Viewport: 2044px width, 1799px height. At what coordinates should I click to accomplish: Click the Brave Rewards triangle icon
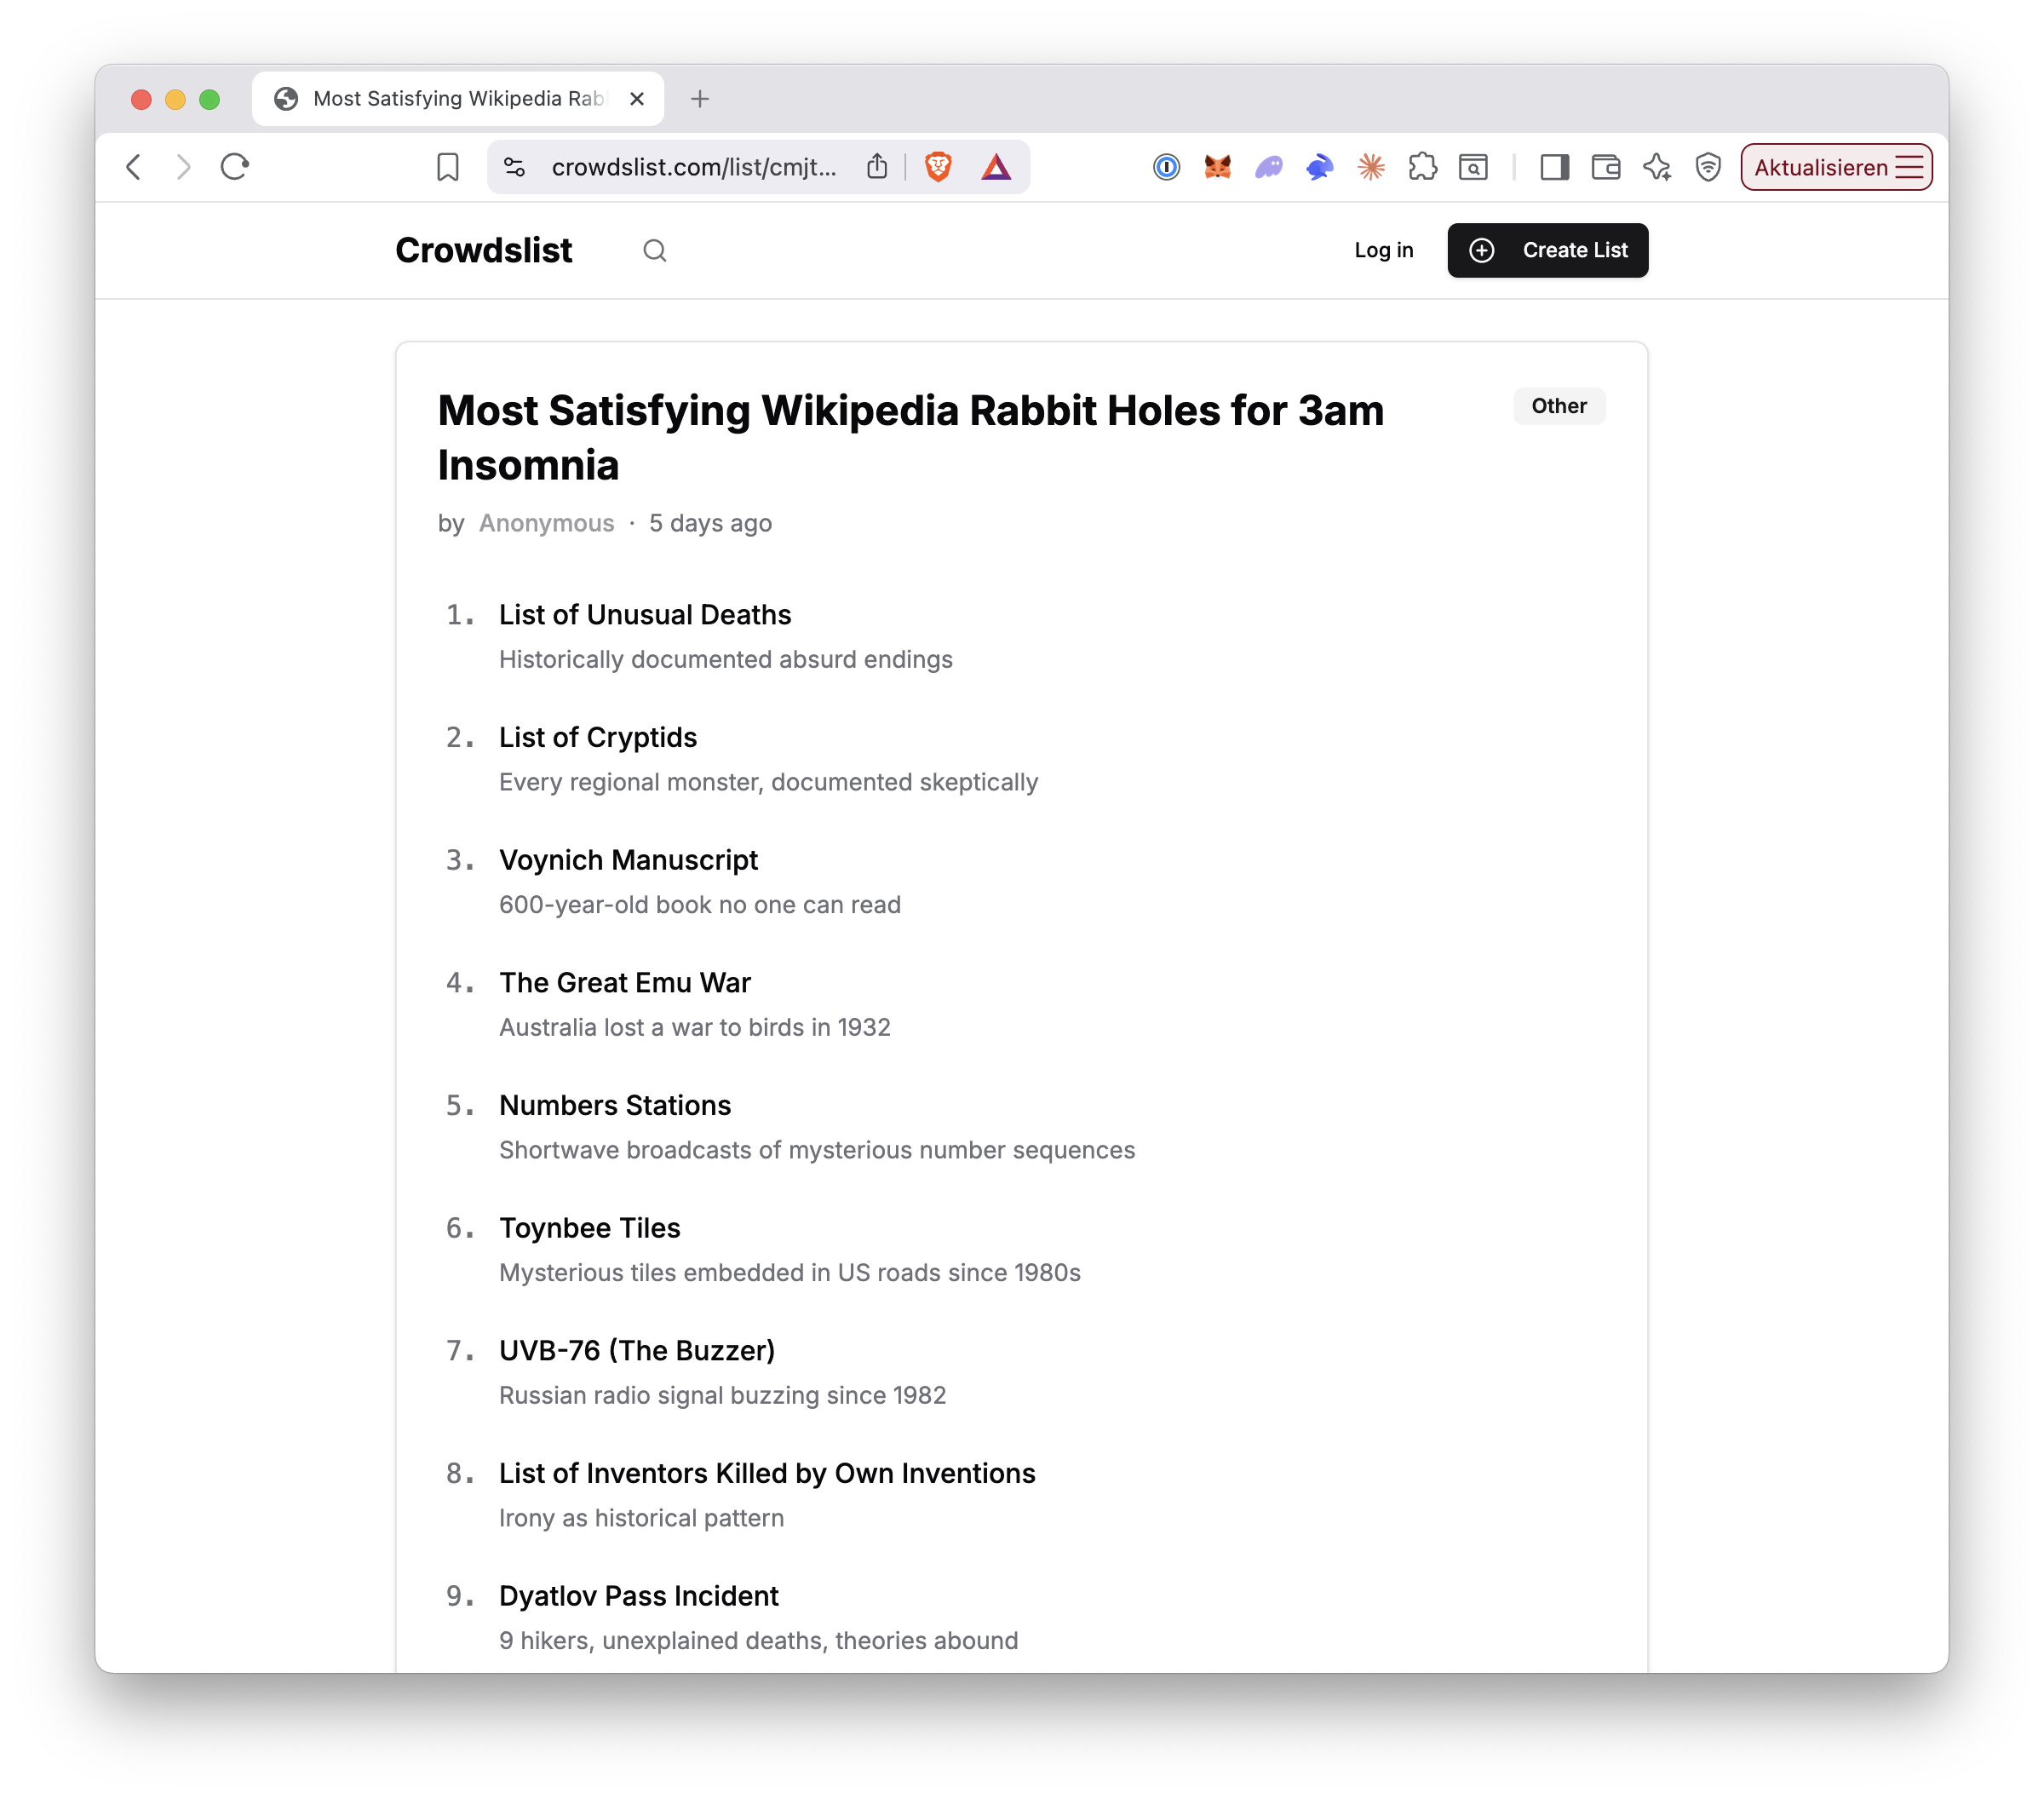995,167
